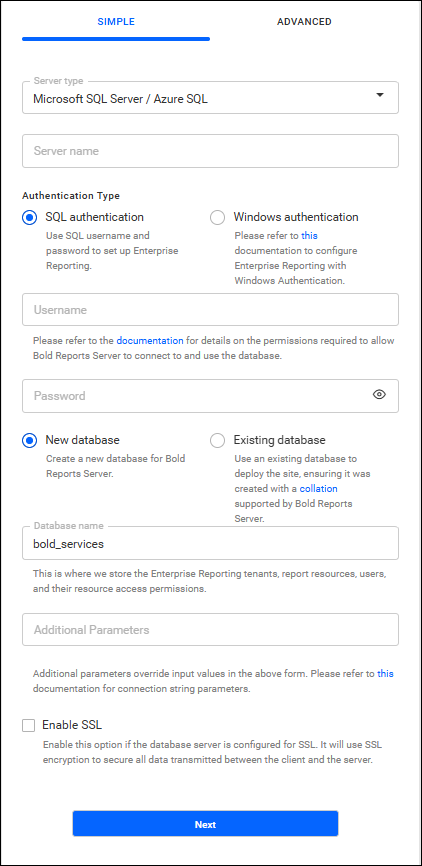Viewport: 422px width, 866px height.
Task: Focus the Additional Parameters field
Action: (x=210, y=630)
